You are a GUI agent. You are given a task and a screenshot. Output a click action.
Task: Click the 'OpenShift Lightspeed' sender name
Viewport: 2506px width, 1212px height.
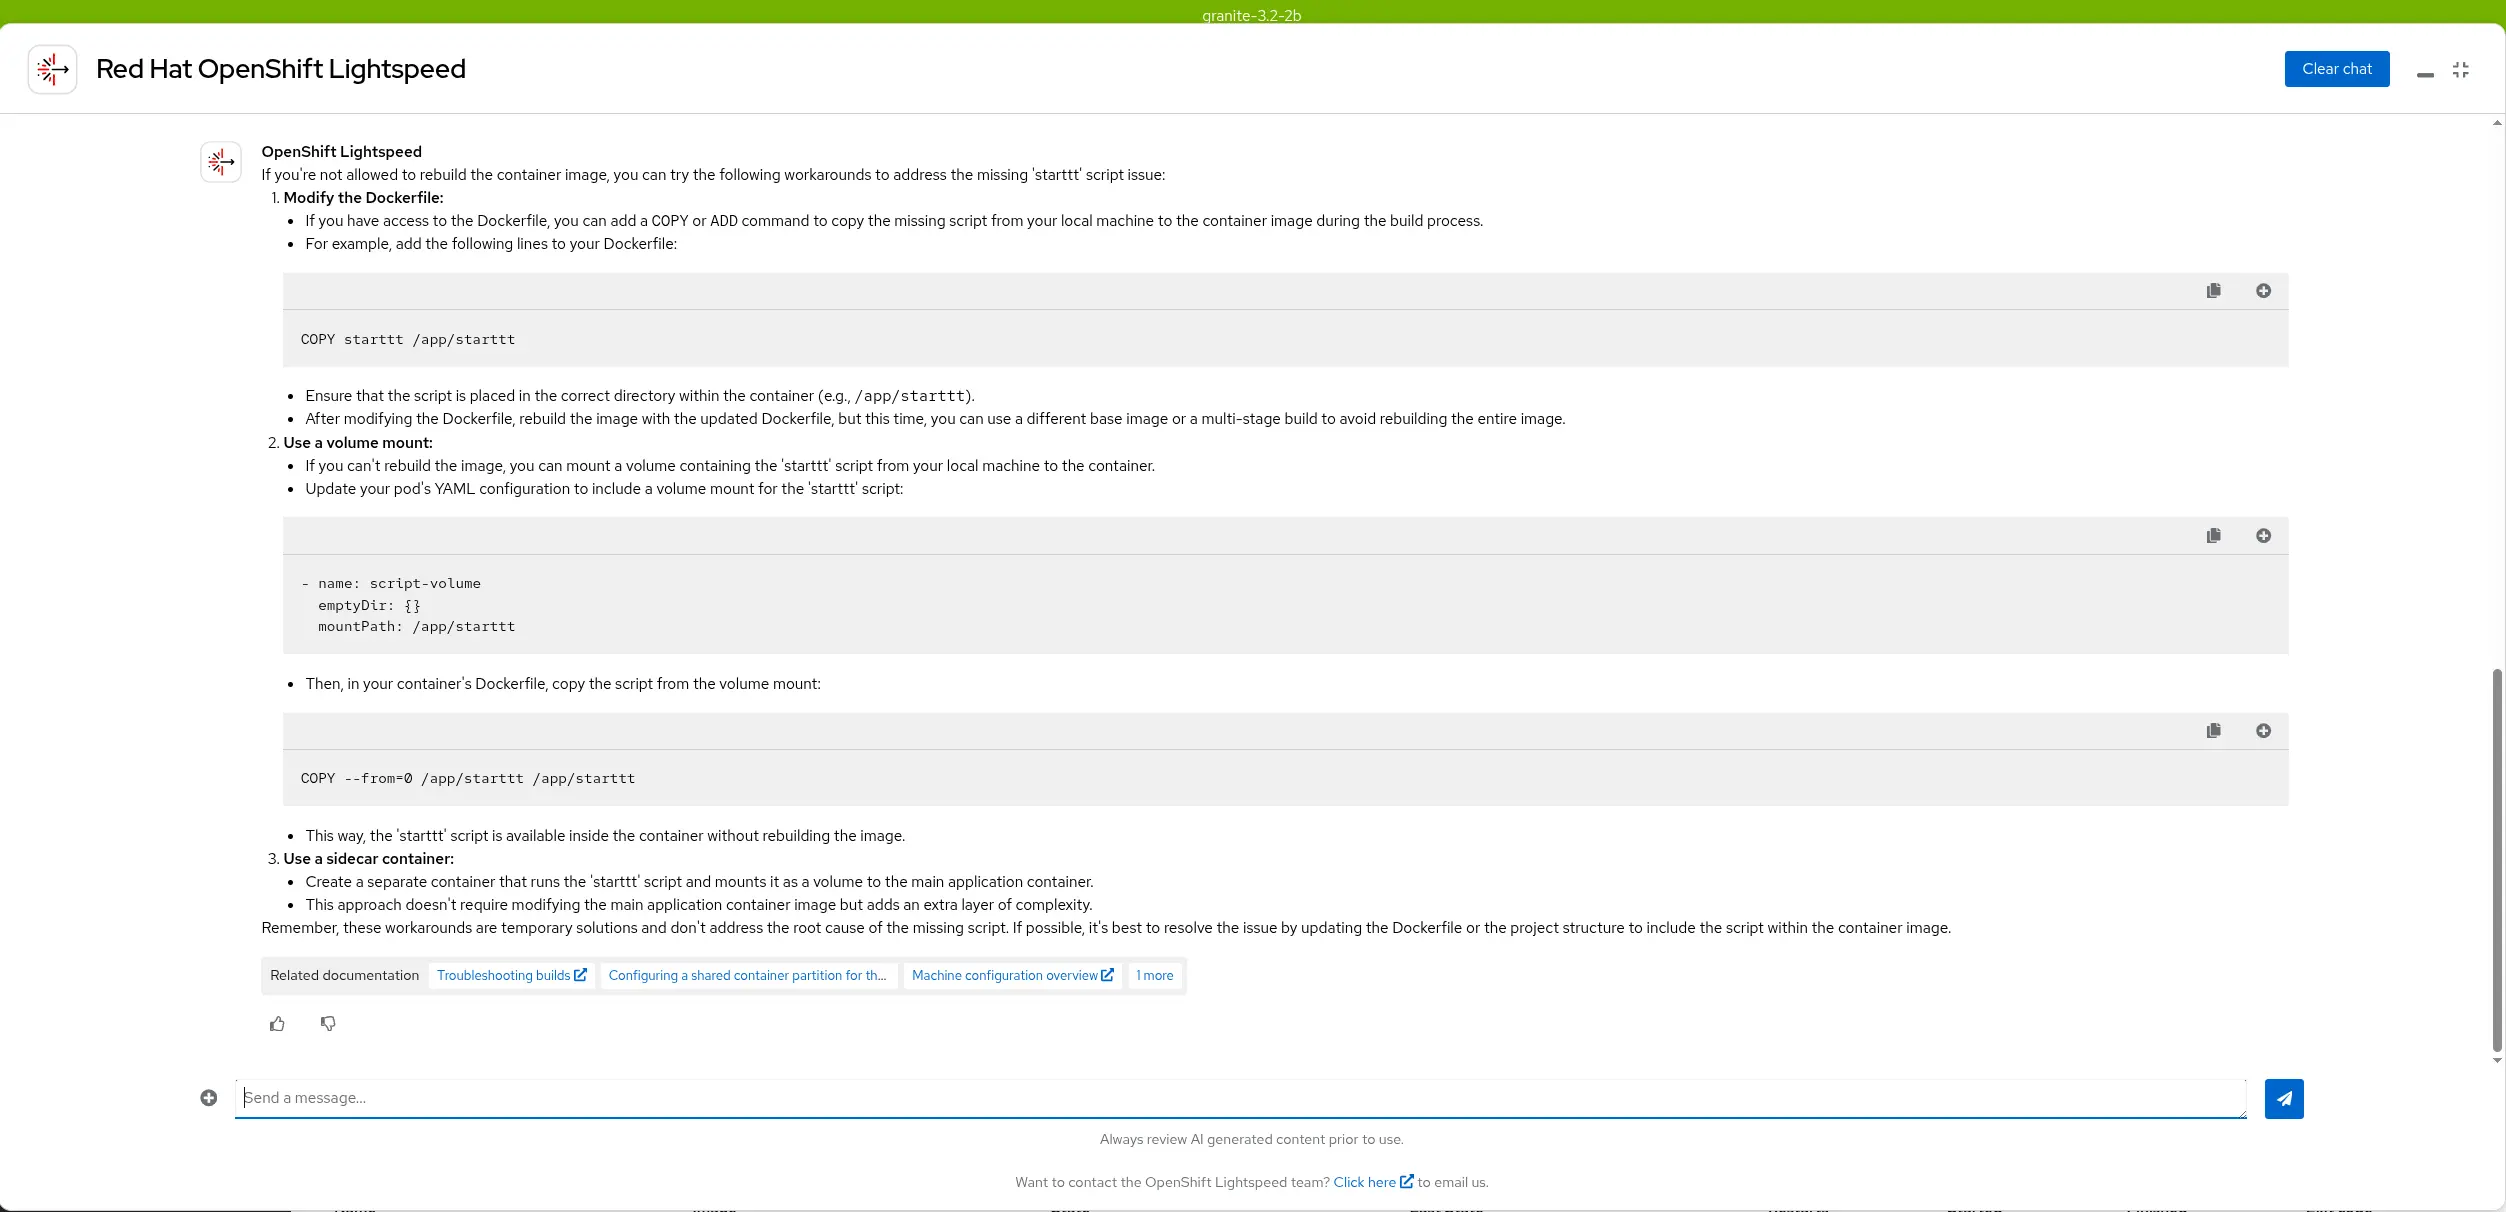[x=342, y=152]
